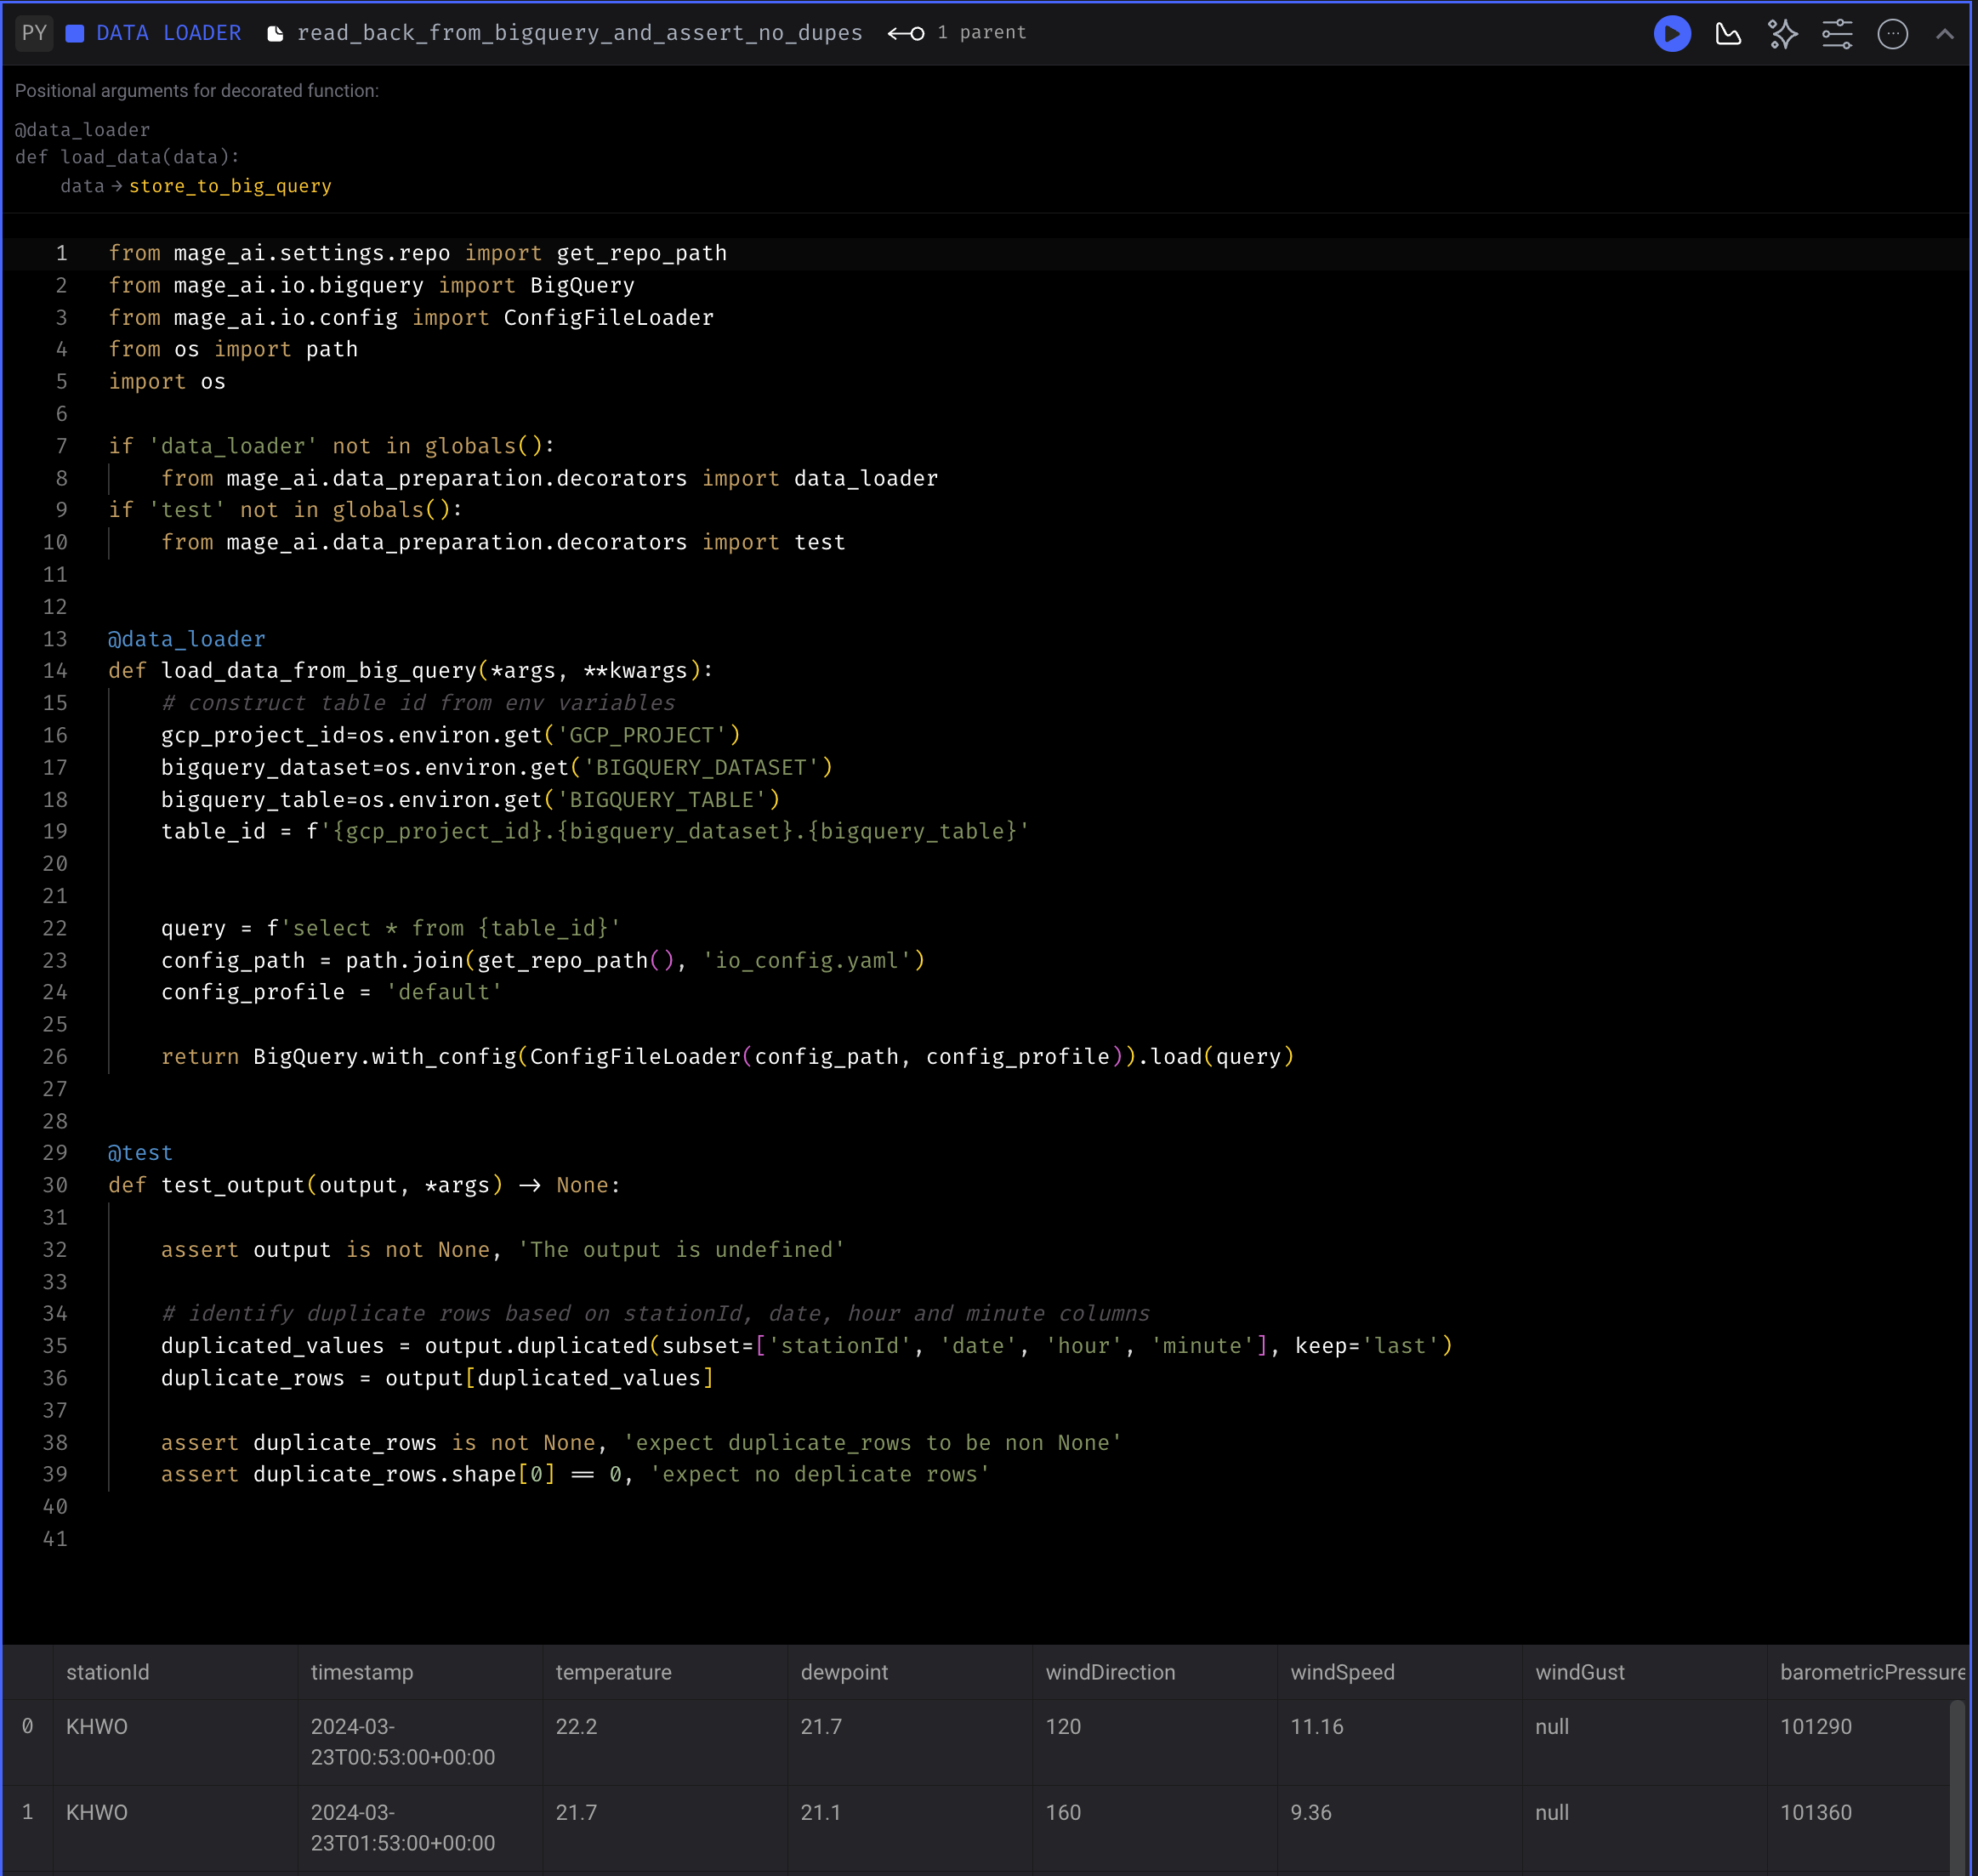Run the block with the play button
The width and height of the screenshot is (1978, 1876).
[1672, 34]
